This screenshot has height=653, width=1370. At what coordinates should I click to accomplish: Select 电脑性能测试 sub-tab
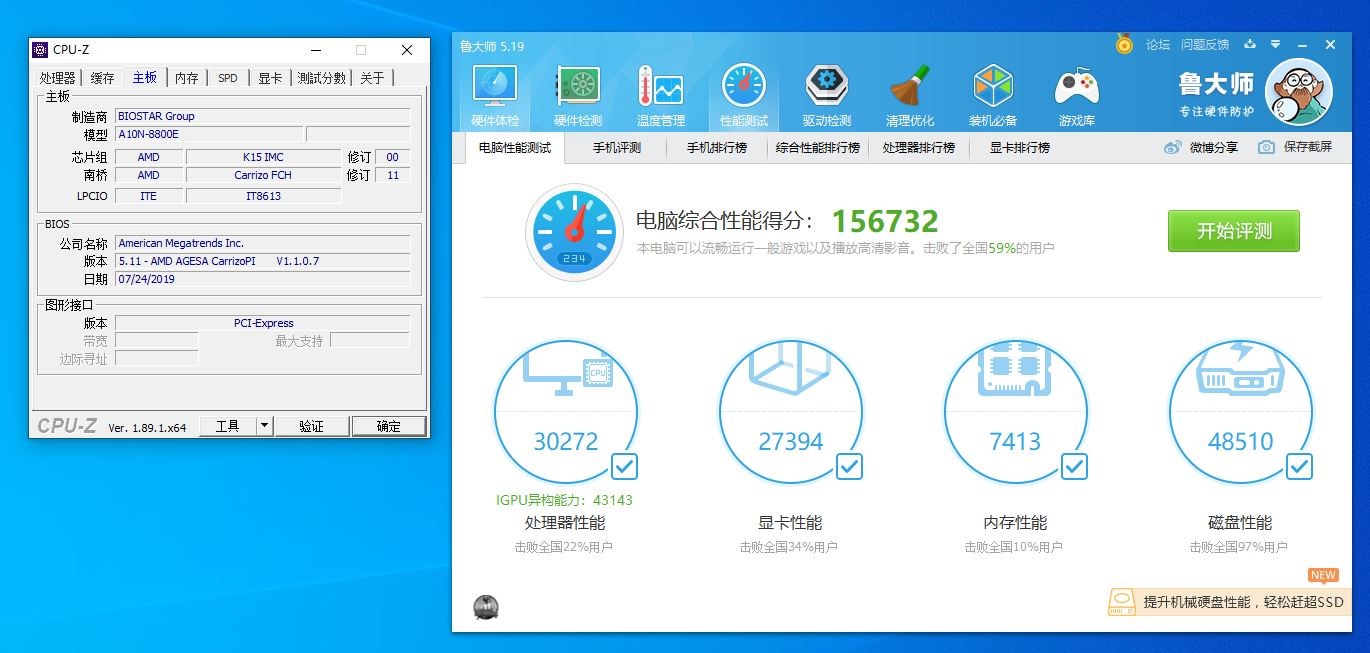[x=515, y=148]
